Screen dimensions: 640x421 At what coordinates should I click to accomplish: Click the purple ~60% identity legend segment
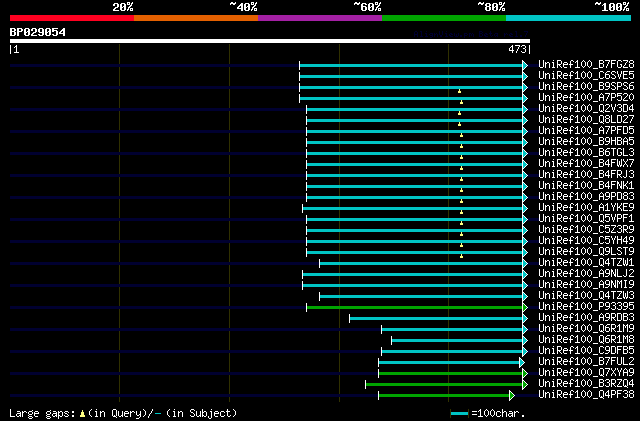pyautogui.click(x=320, y=18)
